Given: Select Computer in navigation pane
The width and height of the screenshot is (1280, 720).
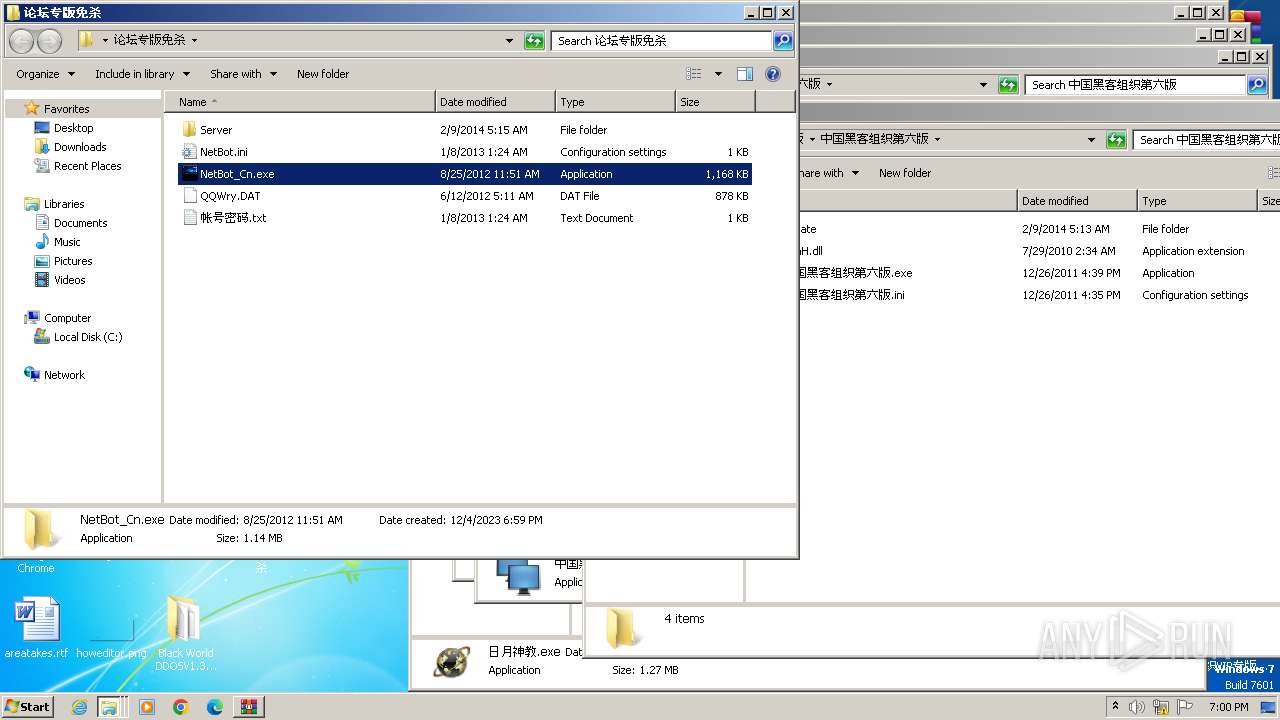Looking at the screenshot, I should point(67,318).
